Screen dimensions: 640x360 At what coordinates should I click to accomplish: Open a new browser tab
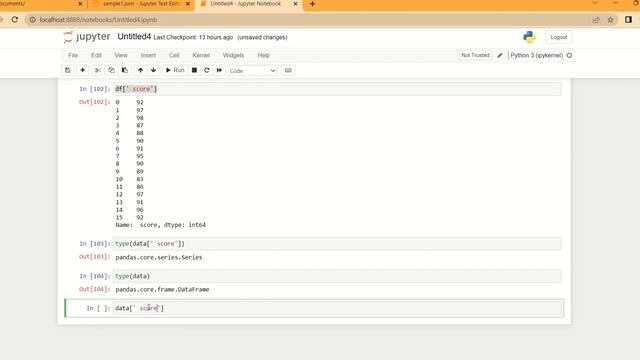pos(312,4)
